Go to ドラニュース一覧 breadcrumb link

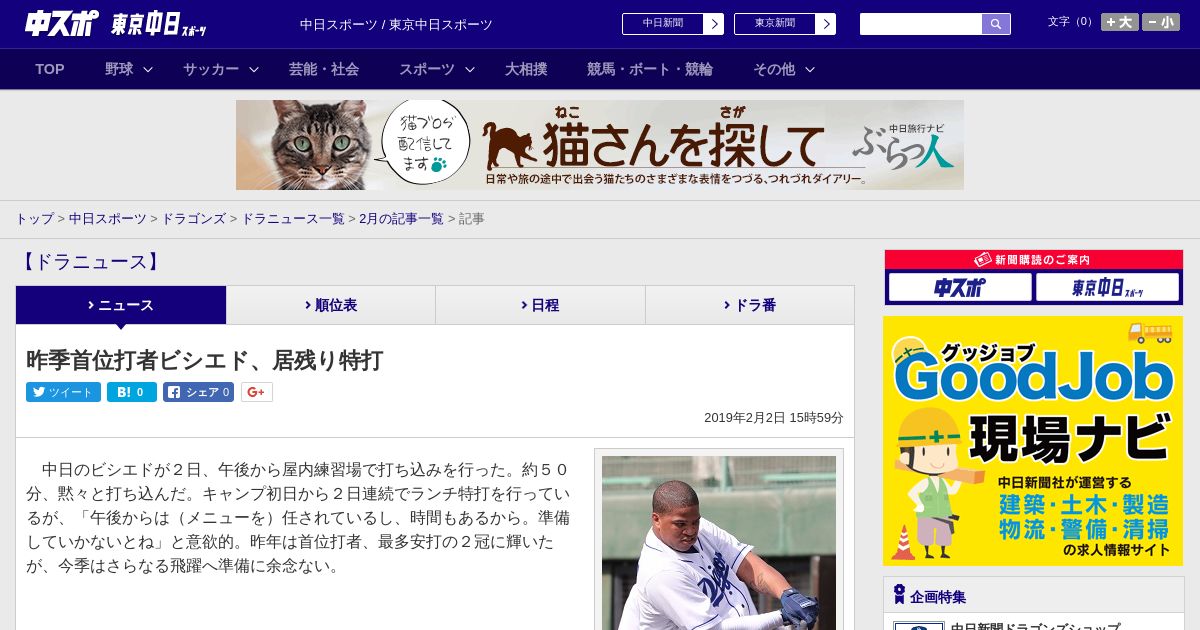293,218
